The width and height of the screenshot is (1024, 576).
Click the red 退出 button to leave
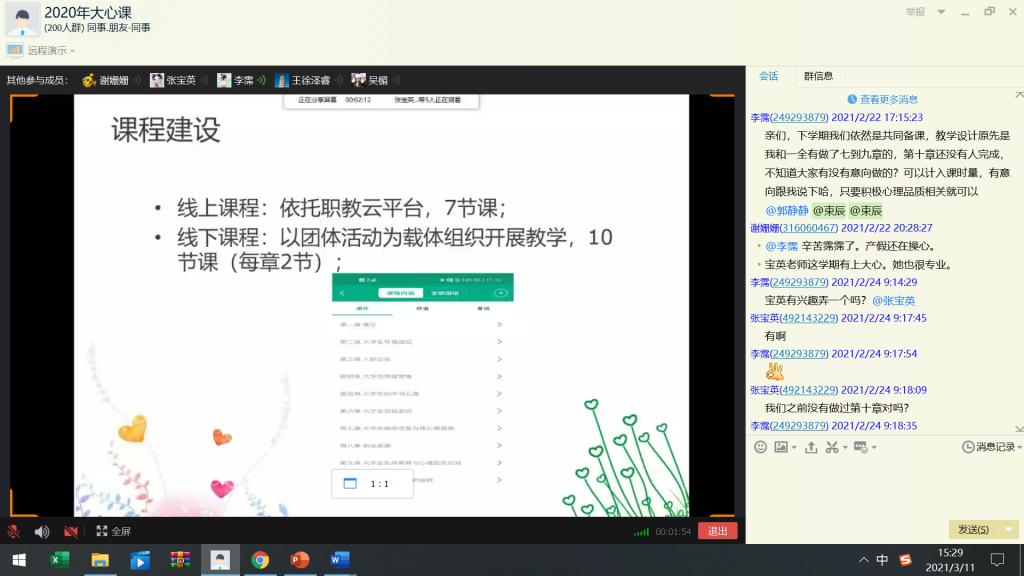[717, 531]
